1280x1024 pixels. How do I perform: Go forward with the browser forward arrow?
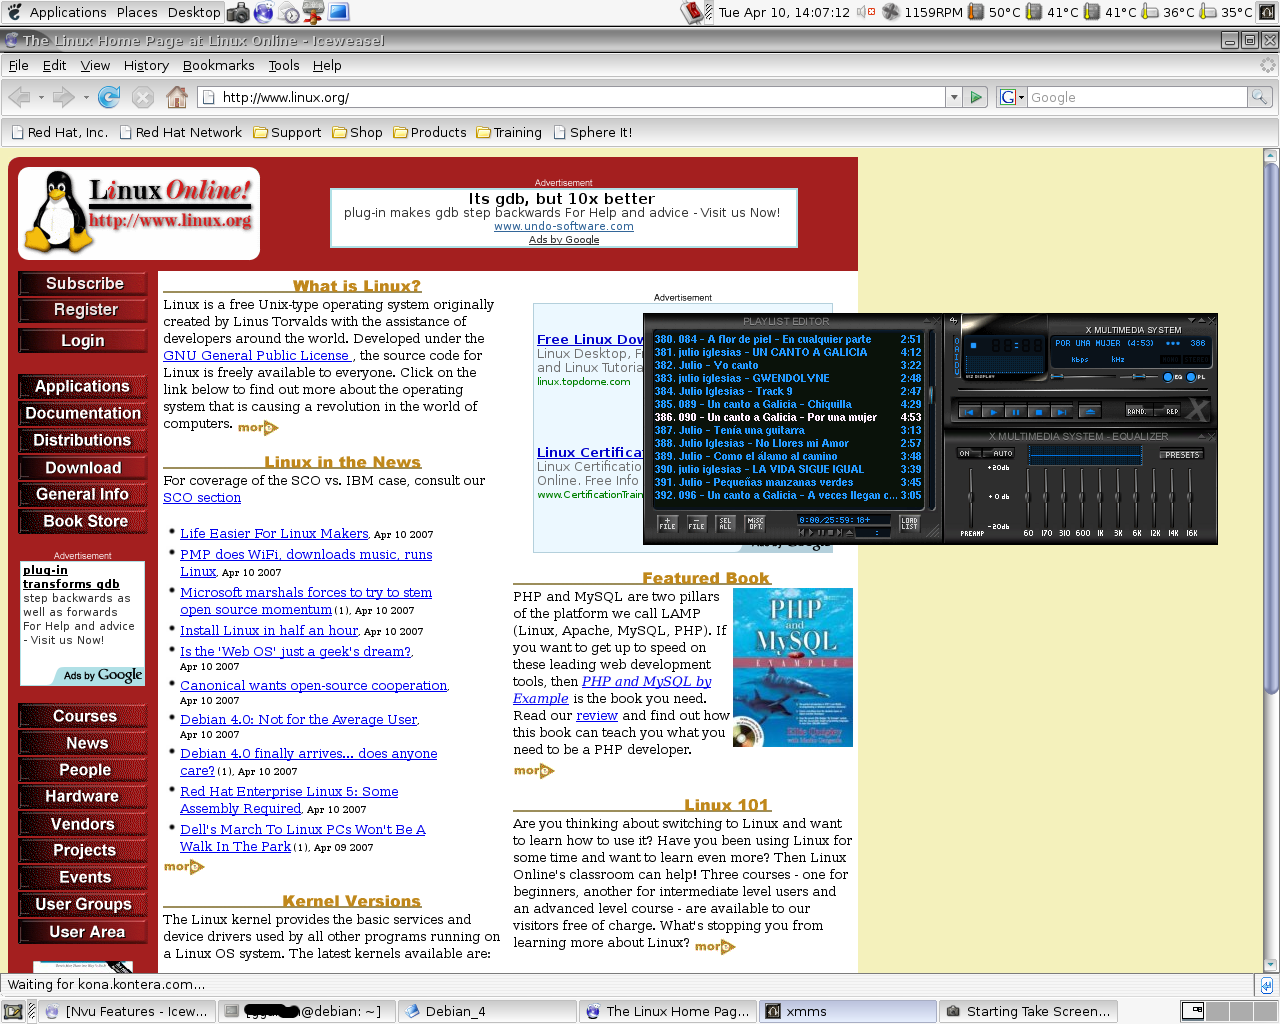(x=64, y=97)
